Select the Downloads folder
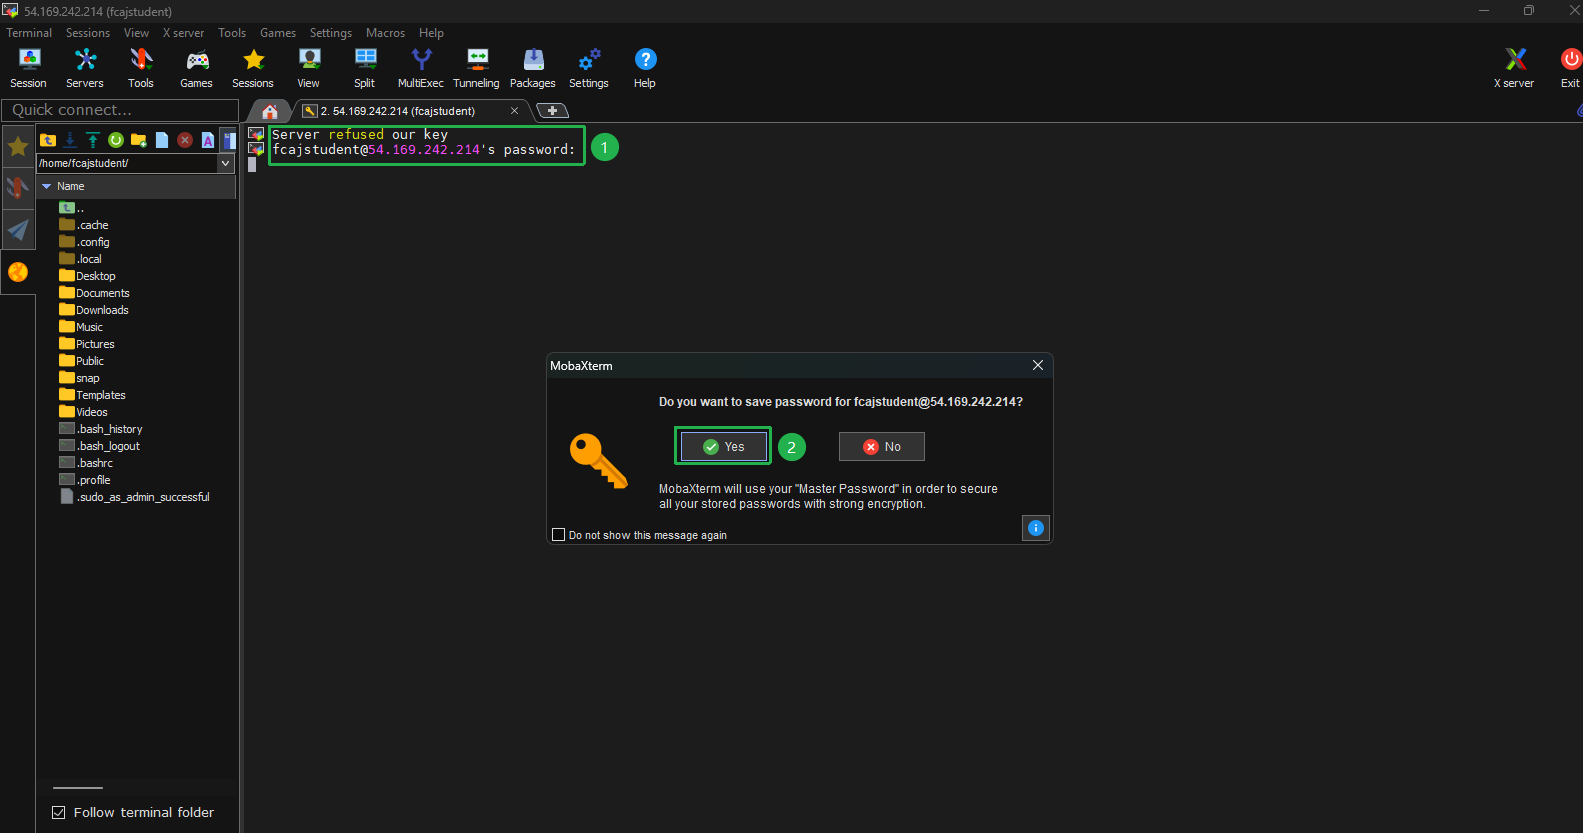Image resolution: width=1583 pixels, height=833 pixels. pyautogui.click(x=94, y=310)
